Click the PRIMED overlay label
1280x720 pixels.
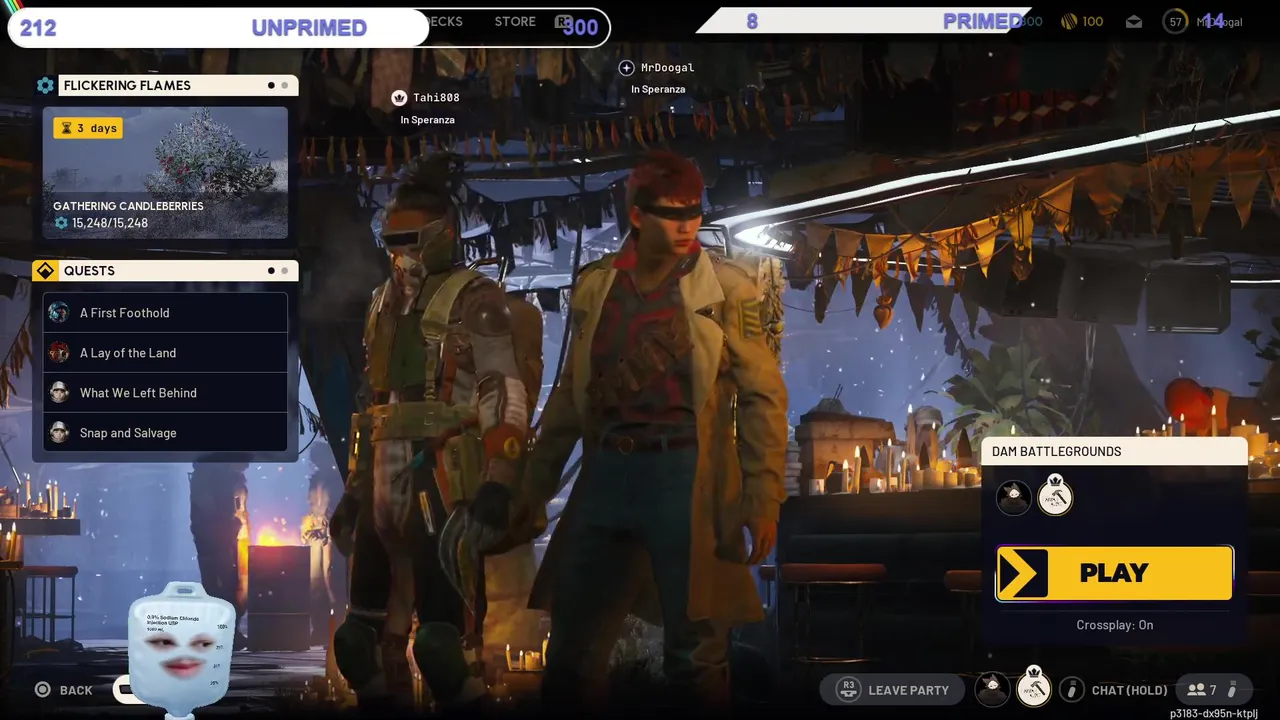point(982,21)
